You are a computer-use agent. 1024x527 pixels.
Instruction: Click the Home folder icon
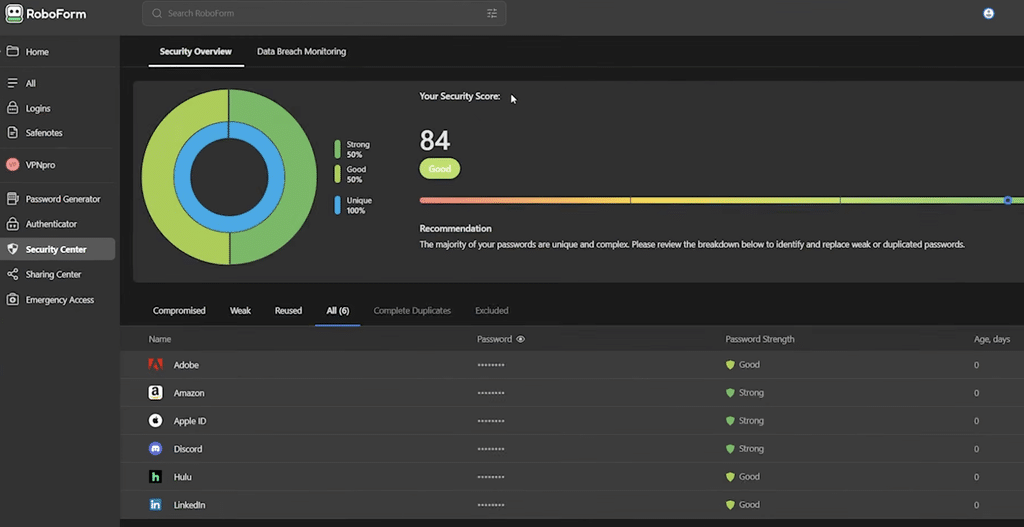tap(12, 52)
